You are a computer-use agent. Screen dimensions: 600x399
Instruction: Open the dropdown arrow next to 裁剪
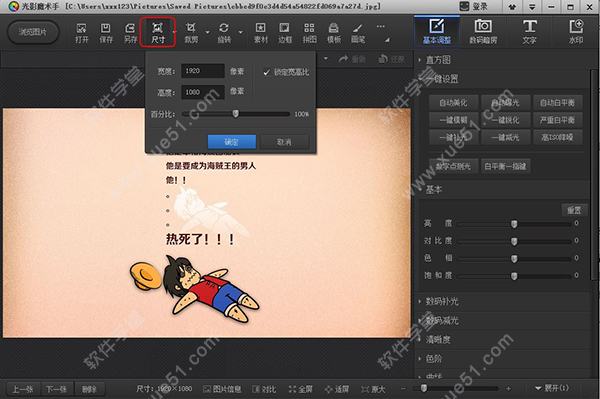[x=208, y=32]
